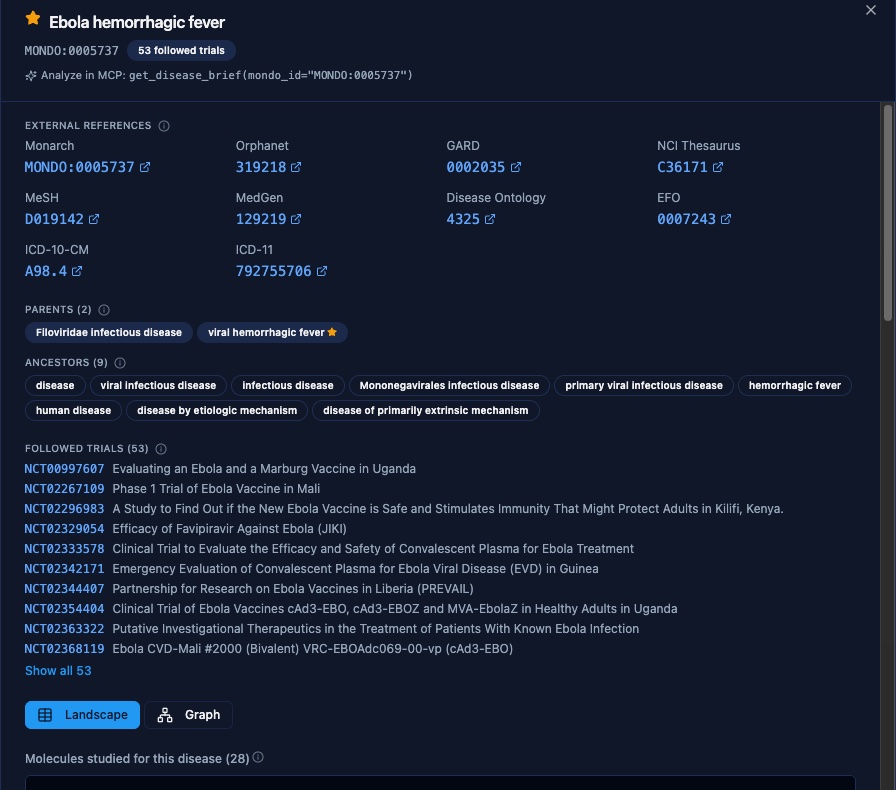Image resolution: width=896 pixels, height=790 pixels.
Task: Follow the MONDO:0005737 Monarch link
Action: coord(79,167)
